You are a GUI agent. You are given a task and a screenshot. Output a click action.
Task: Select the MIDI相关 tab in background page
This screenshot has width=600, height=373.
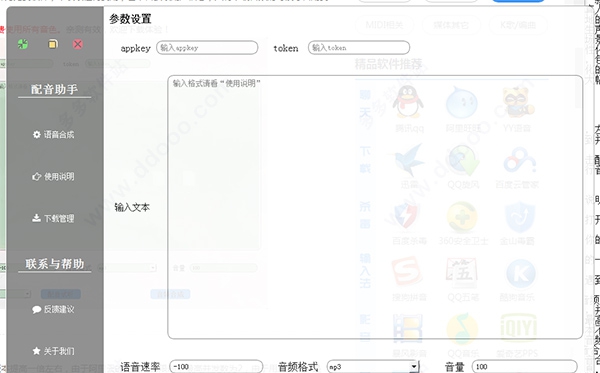click(384, 25)
